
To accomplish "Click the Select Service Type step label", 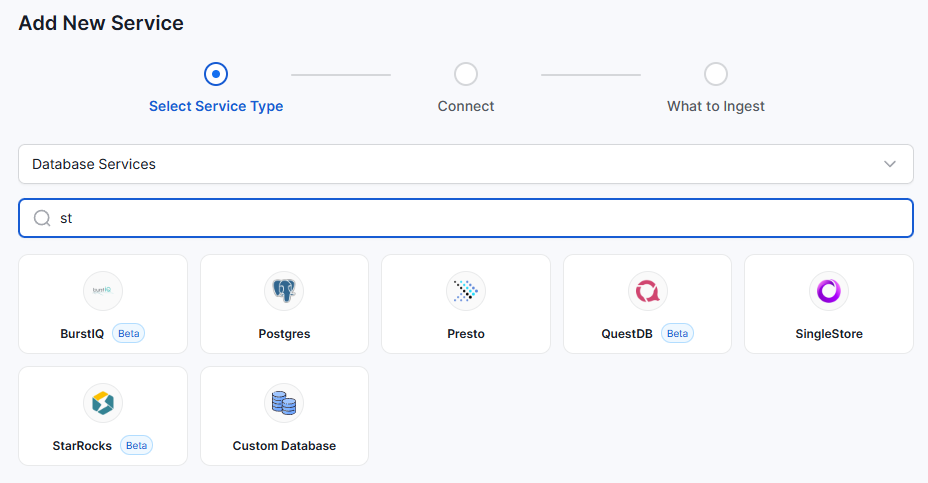I will click(216, 106).
